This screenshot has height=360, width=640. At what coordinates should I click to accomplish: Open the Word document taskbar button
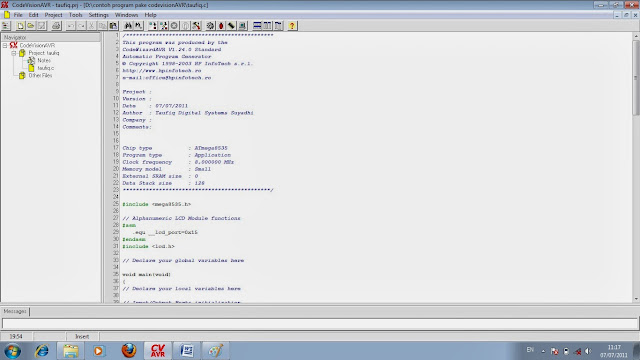pos(187,351)
